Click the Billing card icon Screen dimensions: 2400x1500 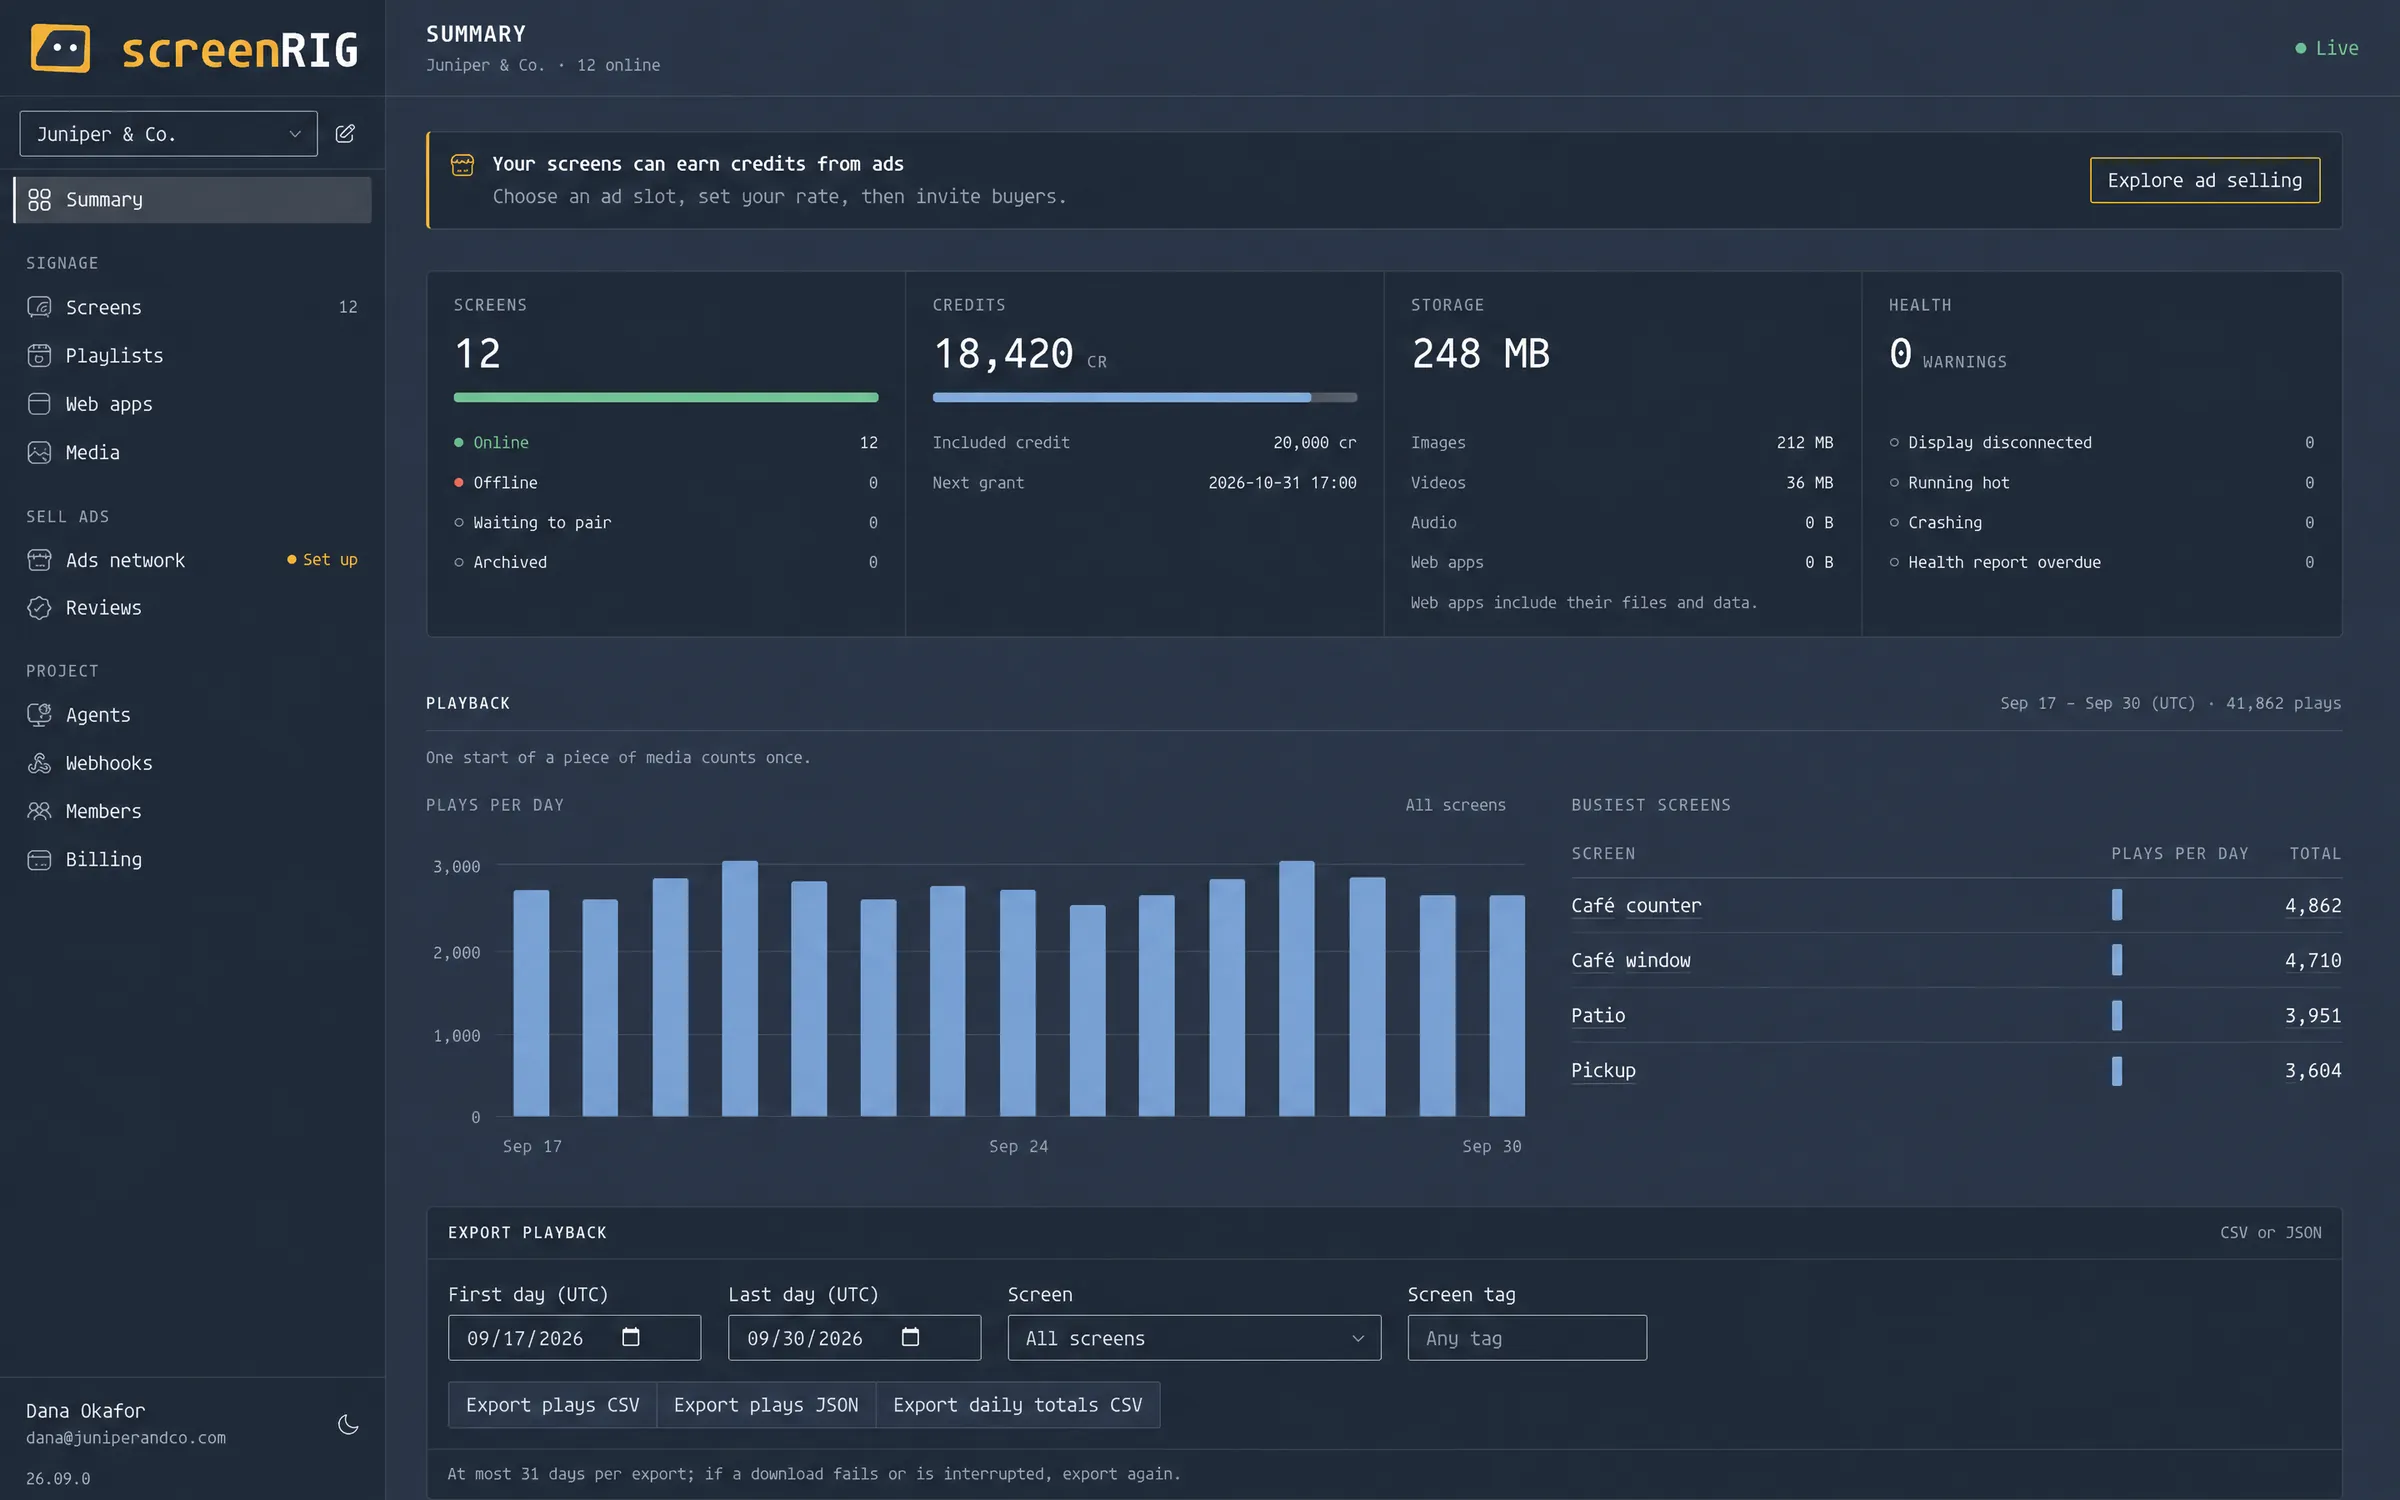point(39,859)
